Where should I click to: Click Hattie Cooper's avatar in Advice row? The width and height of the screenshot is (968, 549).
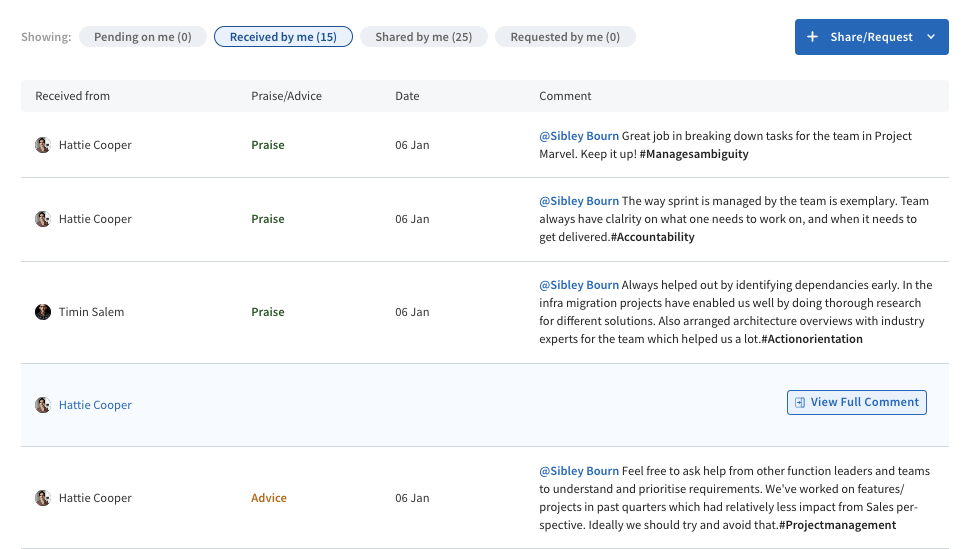[43, 498]
